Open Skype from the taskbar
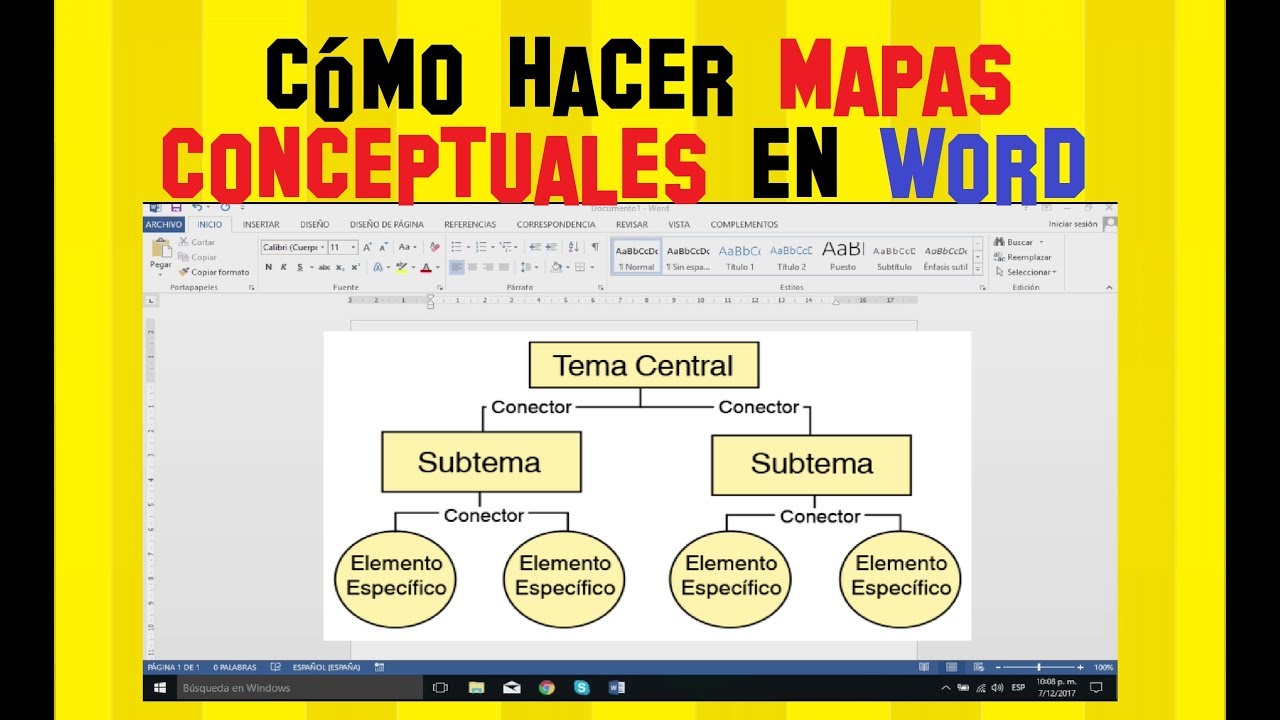 click(582, 687)
